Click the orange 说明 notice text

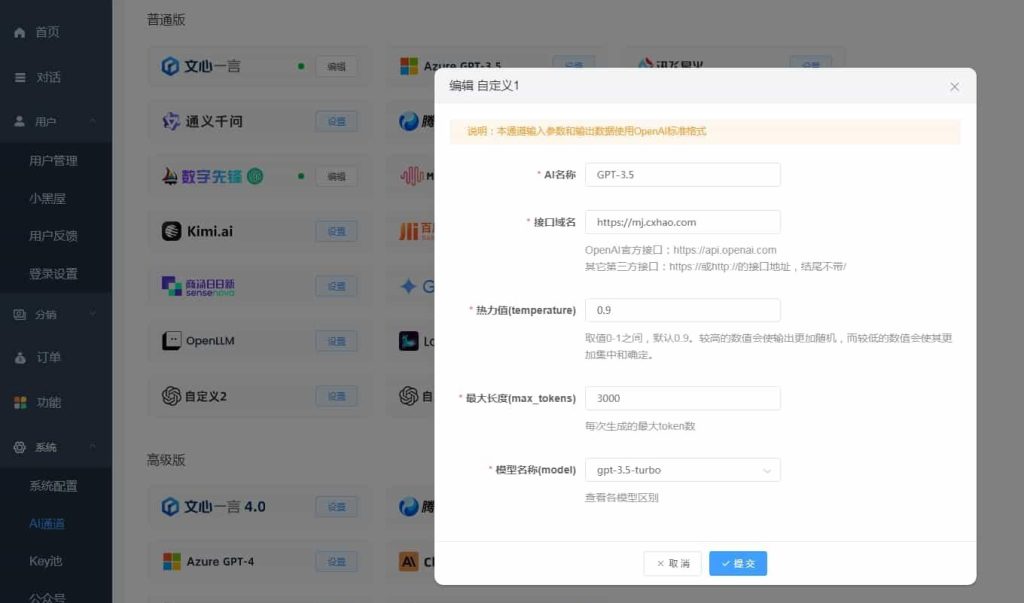(586, 131)
